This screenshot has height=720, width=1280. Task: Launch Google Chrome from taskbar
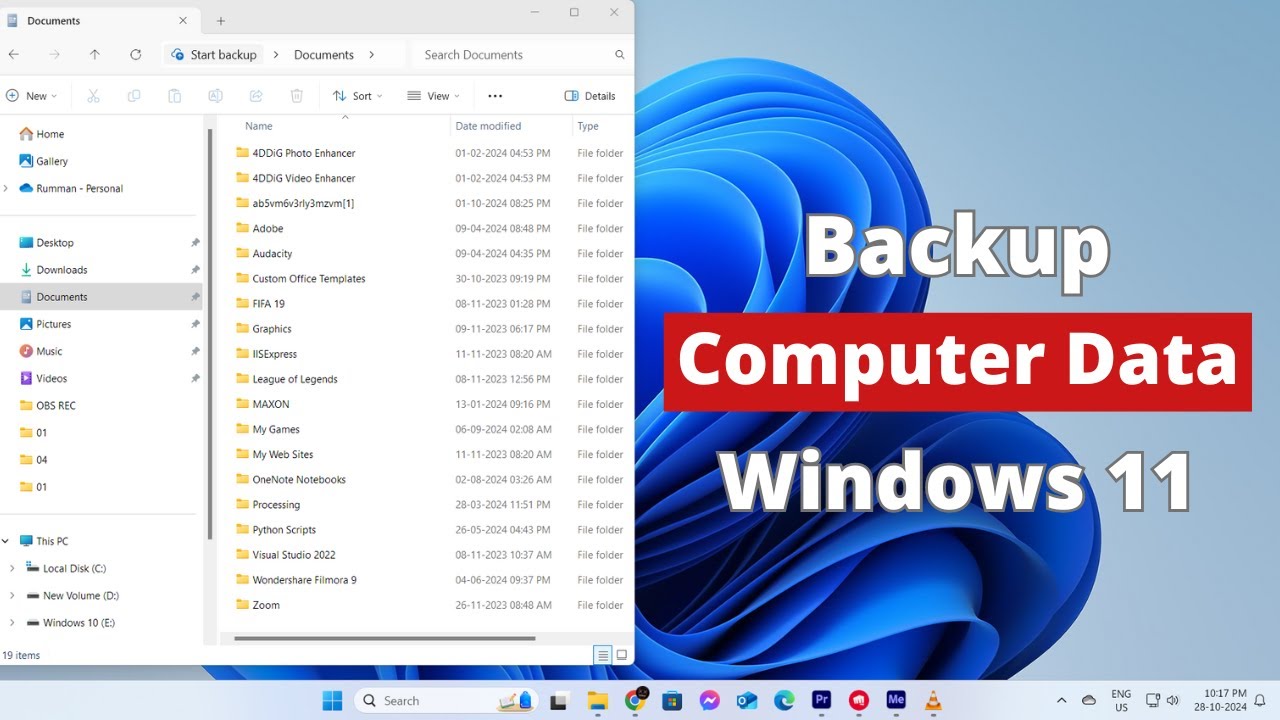(x=635, y=701)
